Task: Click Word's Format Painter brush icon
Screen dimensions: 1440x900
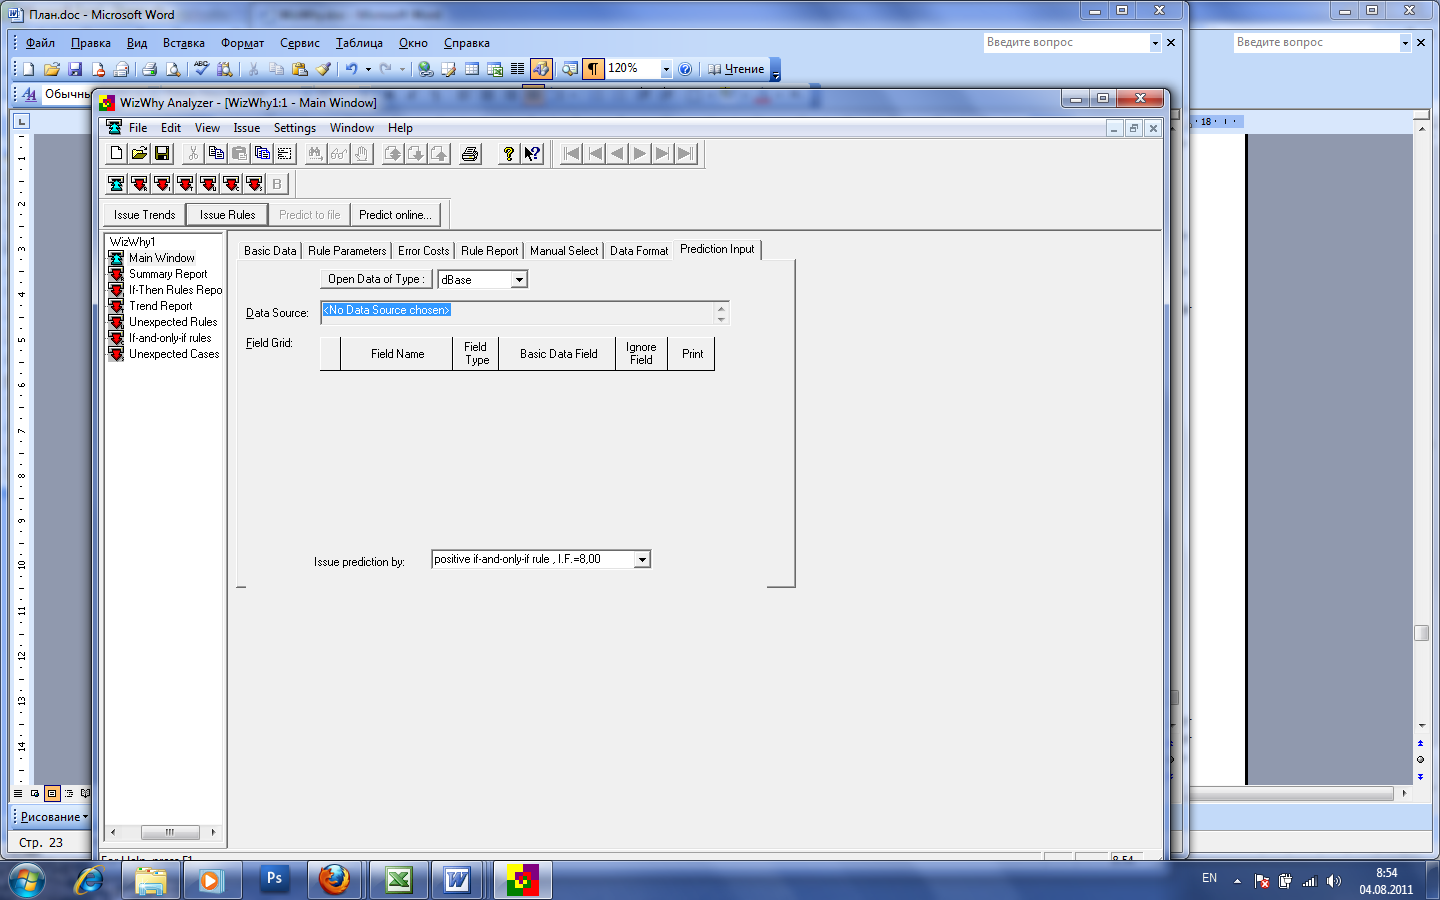Action: pyautogui.click(x=323, y=69)
